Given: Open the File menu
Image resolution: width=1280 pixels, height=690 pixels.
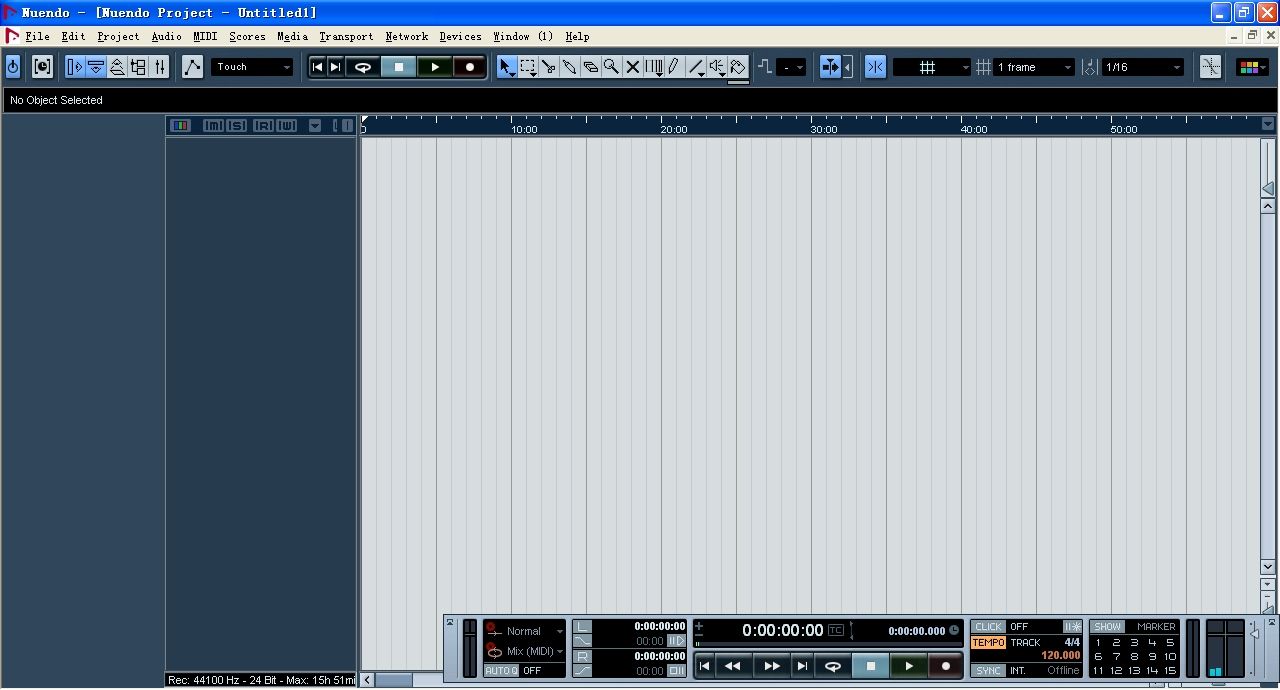Looking at the screenshot, I should click(x=37, y=36).
